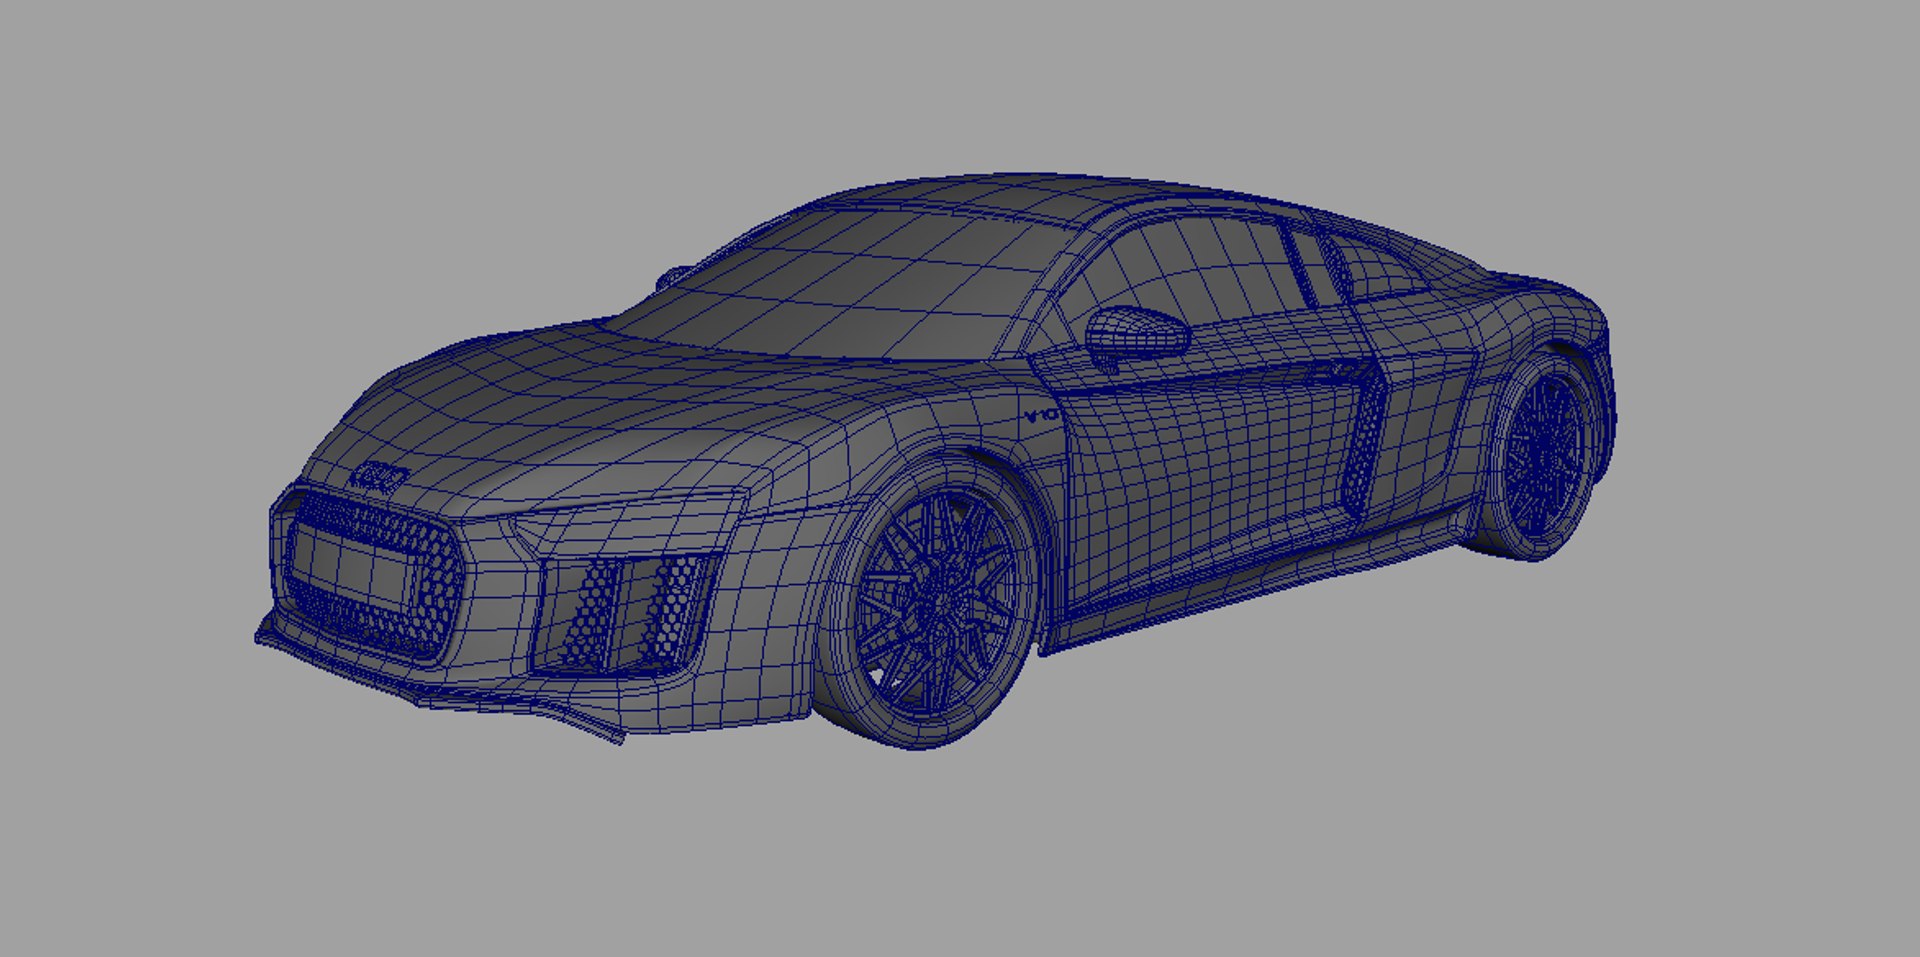Select the logo emblem on the hood

(x=381, y=478)
